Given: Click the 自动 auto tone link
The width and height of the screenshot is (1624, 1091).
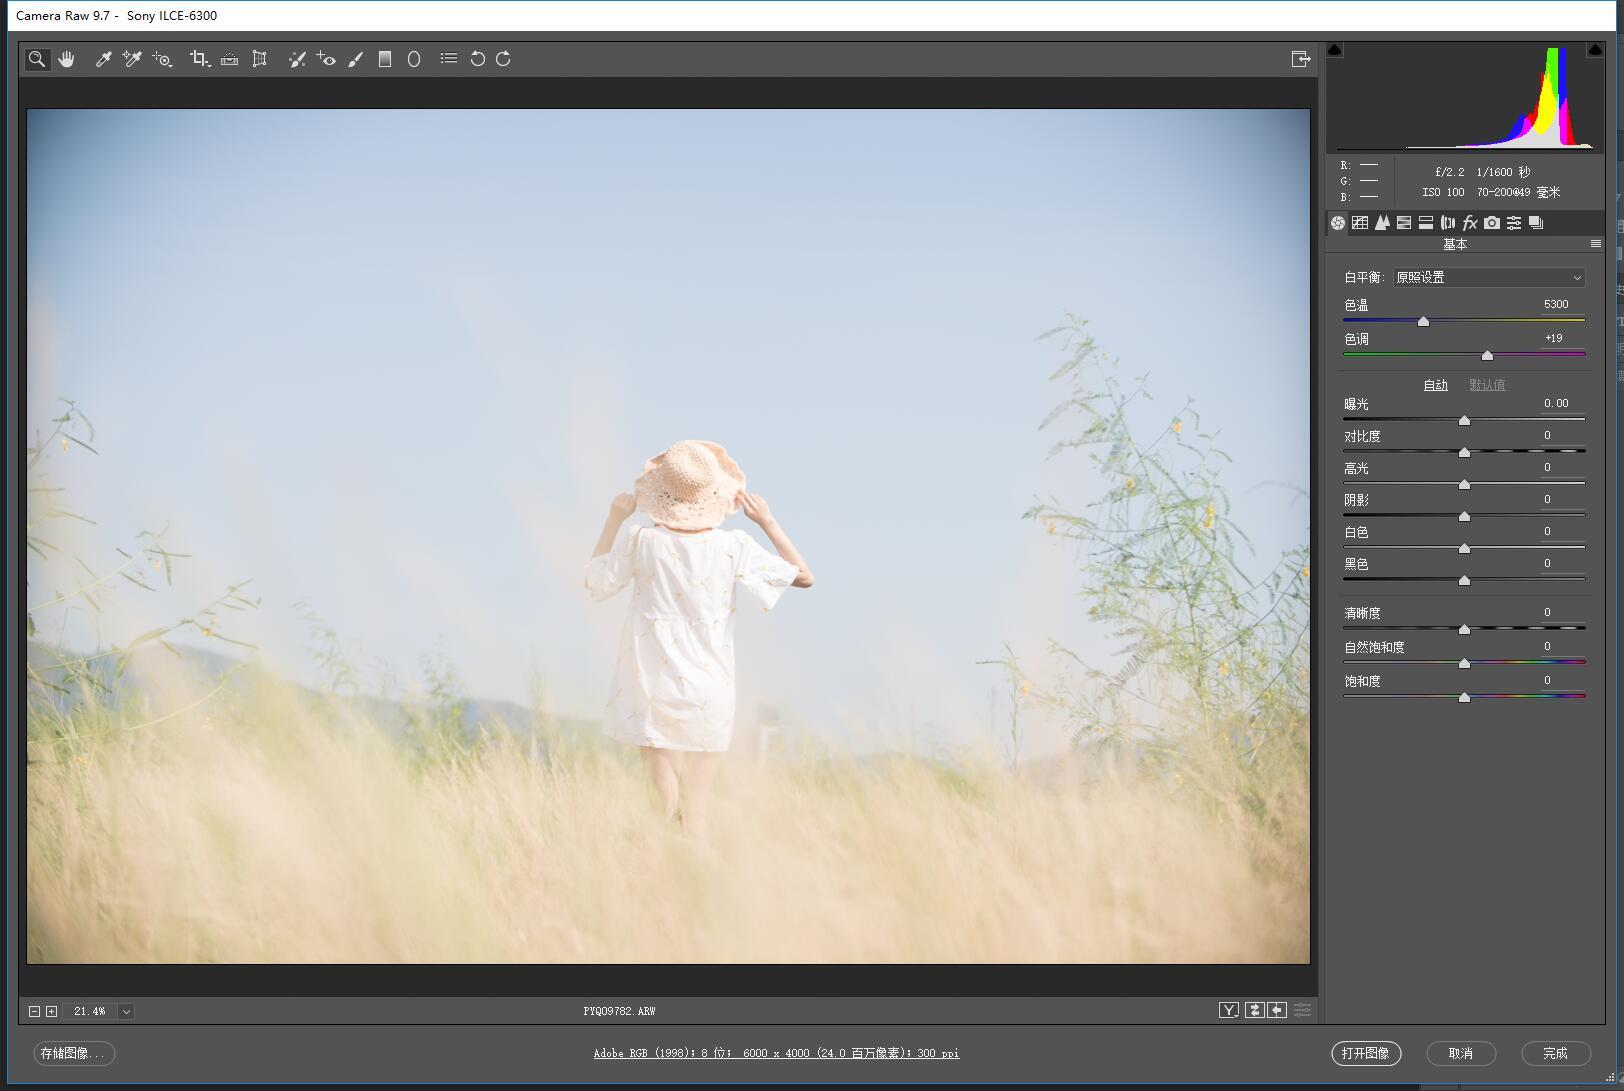Looking at the screenshot, I should tap(1436, 385).
